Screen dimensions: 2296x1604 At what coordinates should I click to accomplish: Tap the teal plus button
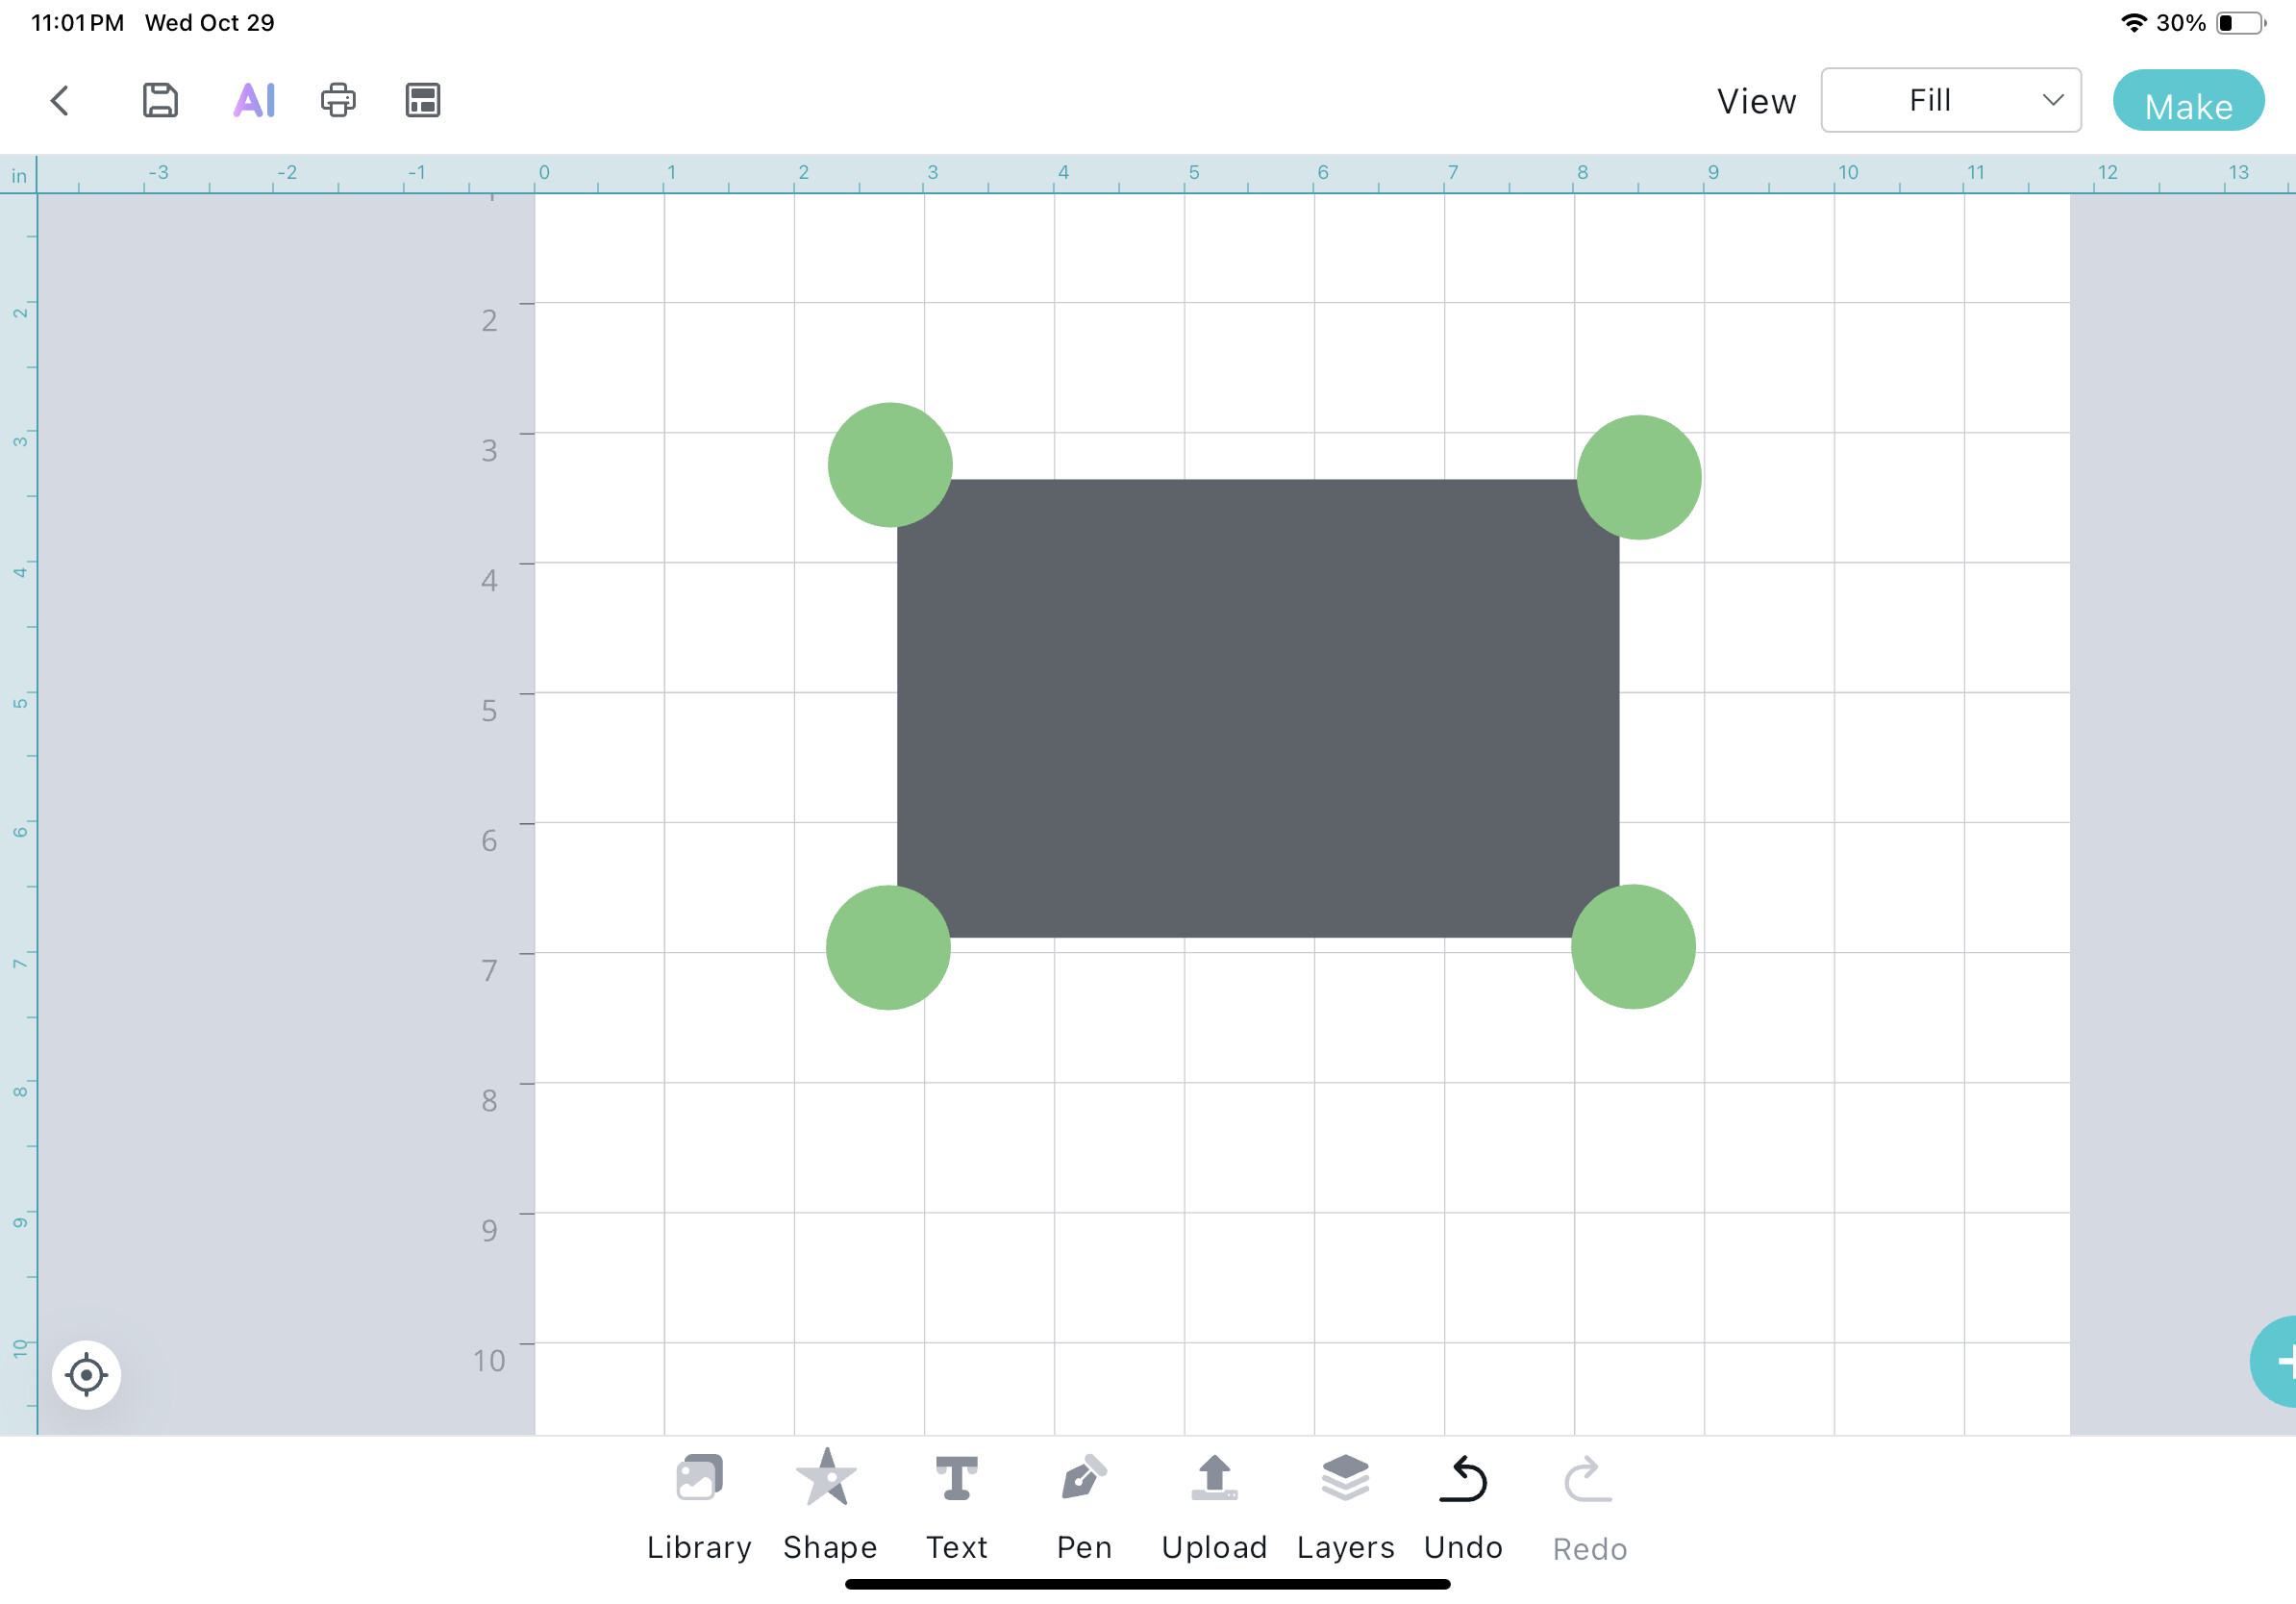tap(2277, 1362)
